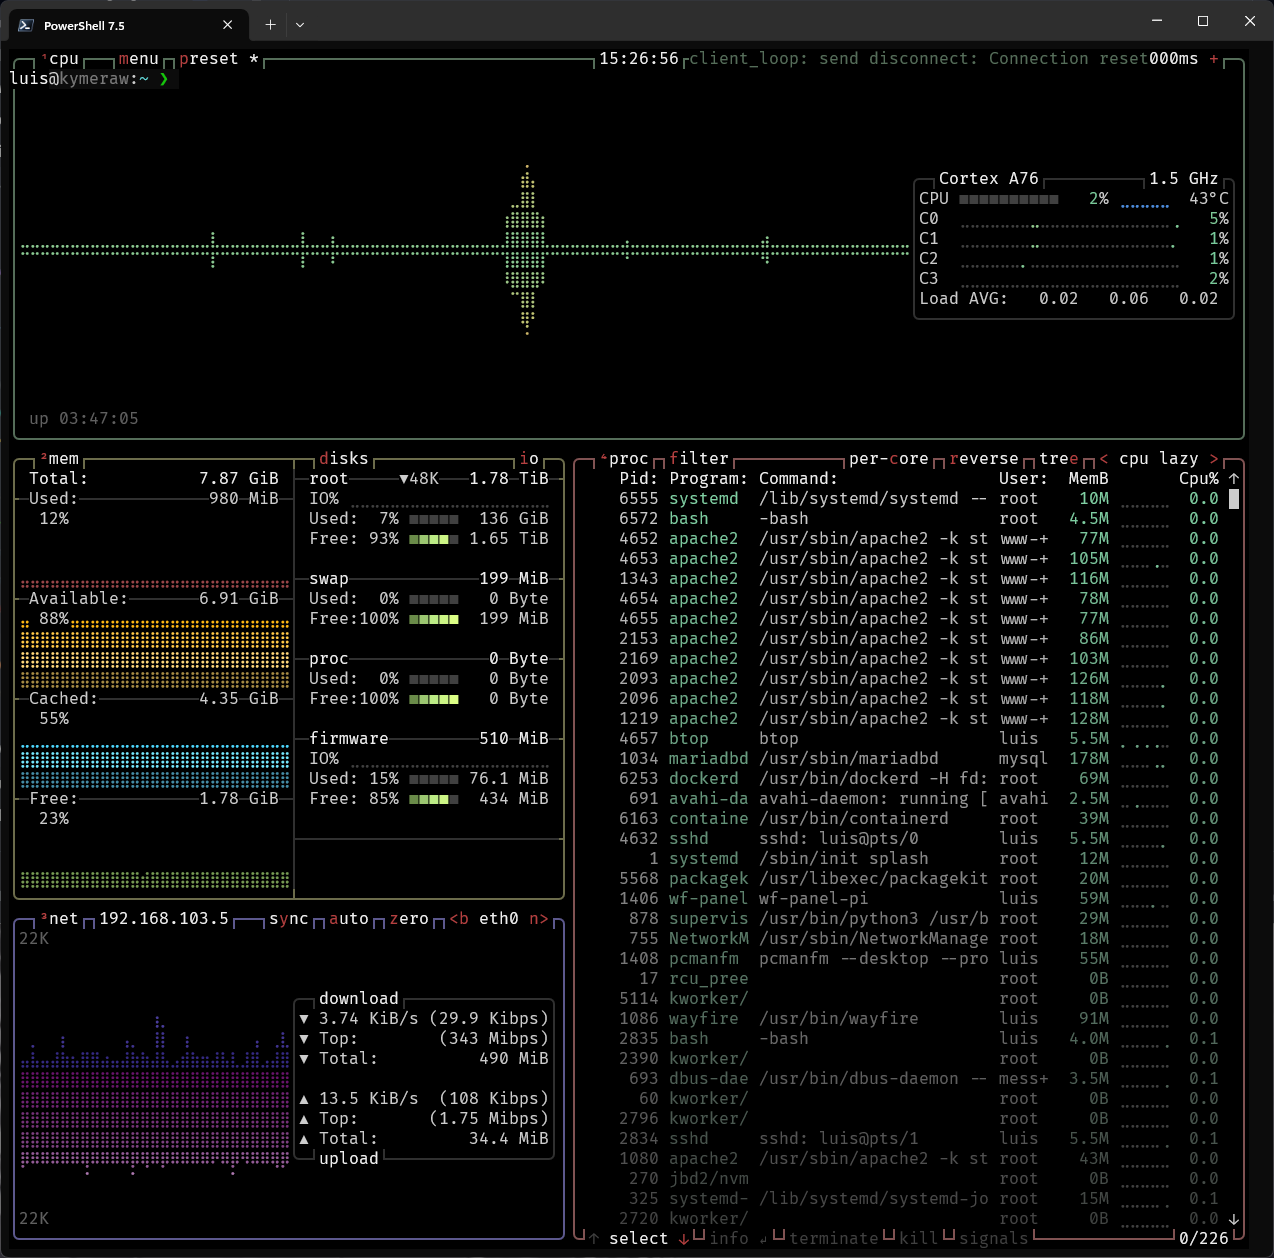
Task: Toggle per-core process cpu usage
Action: click(889, 459)
